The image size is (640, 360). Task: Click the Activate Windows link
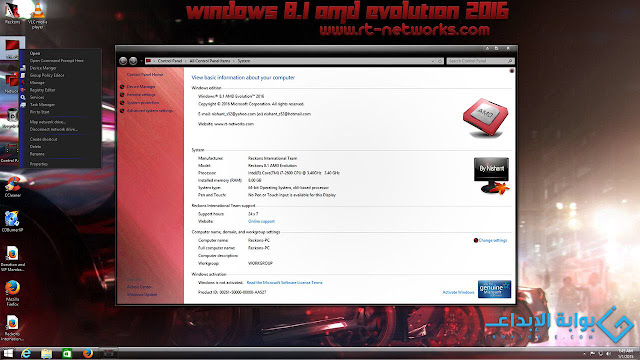458,292
